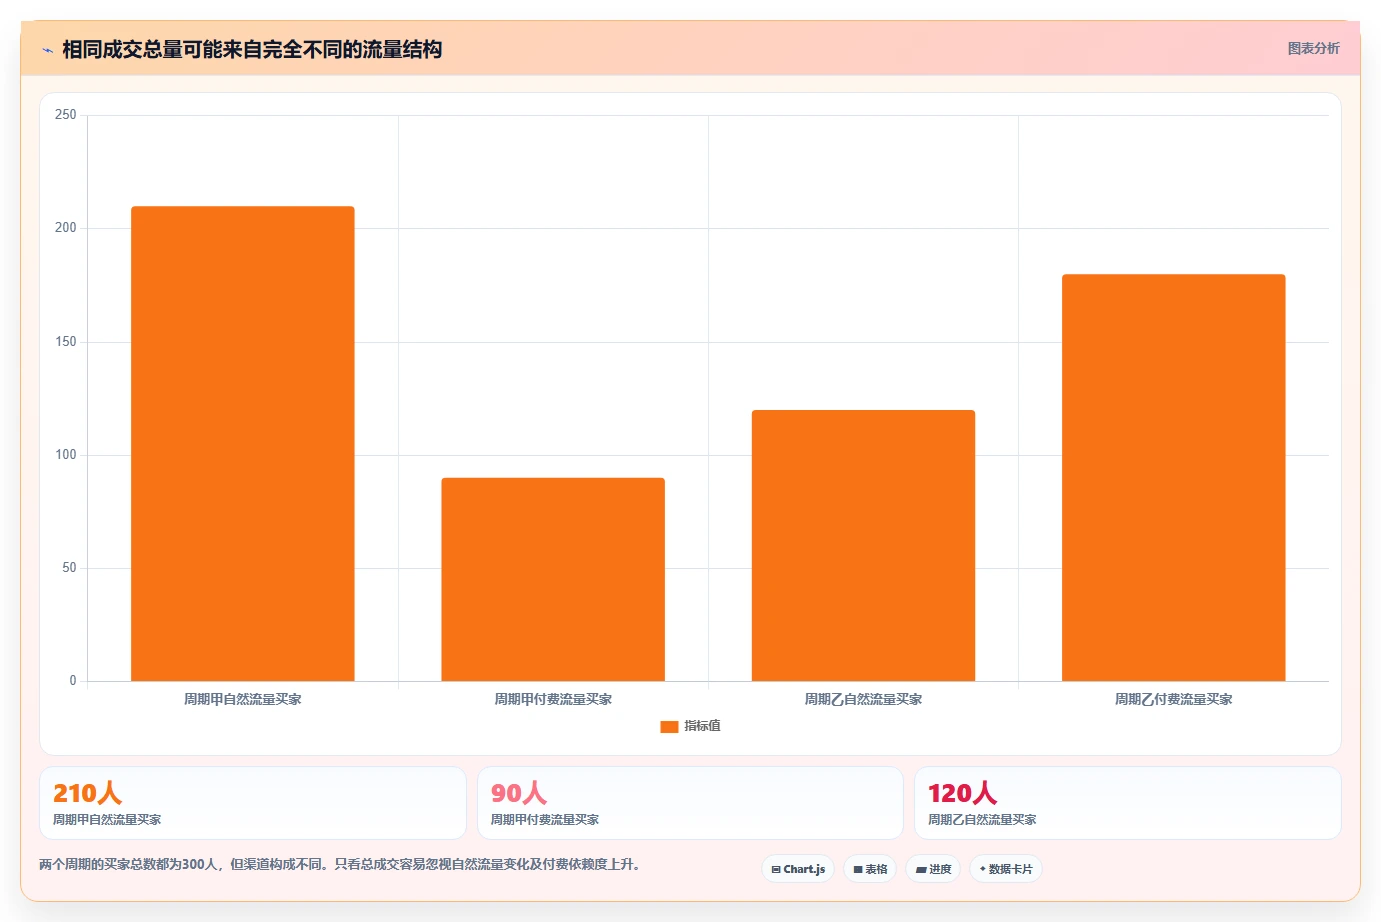1381x922 pixels.
Task: Click the y-axis value 150
Action: click(66, 342)
